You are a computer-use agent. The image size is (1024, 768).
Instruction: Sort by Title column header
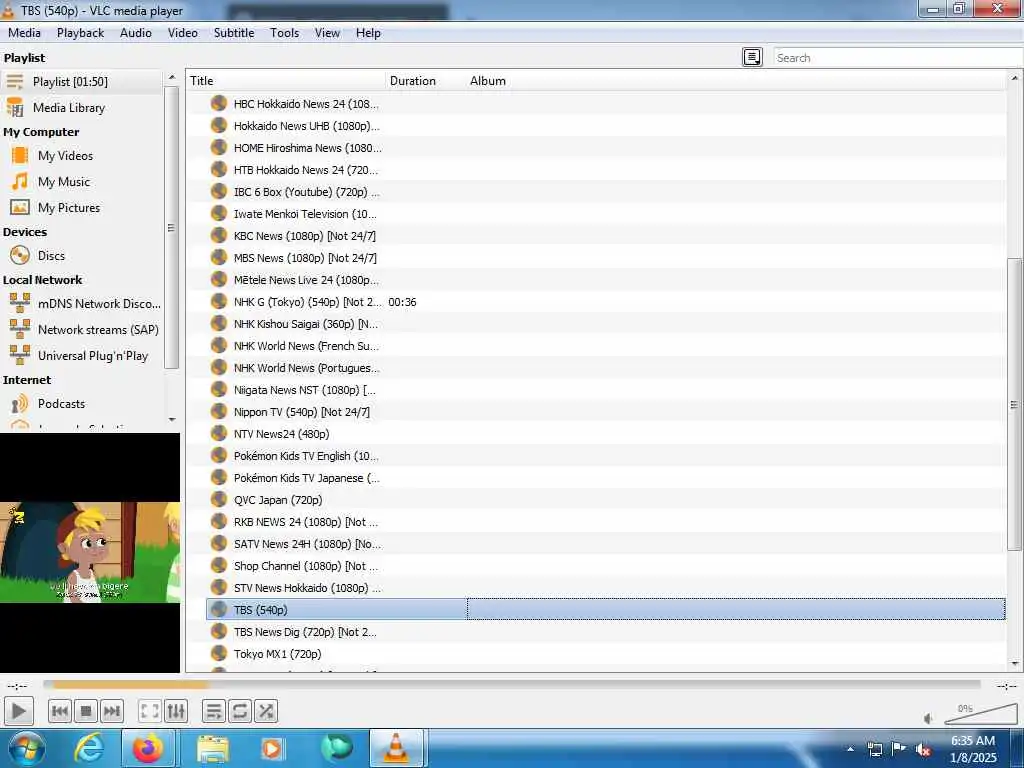[286, 80]
